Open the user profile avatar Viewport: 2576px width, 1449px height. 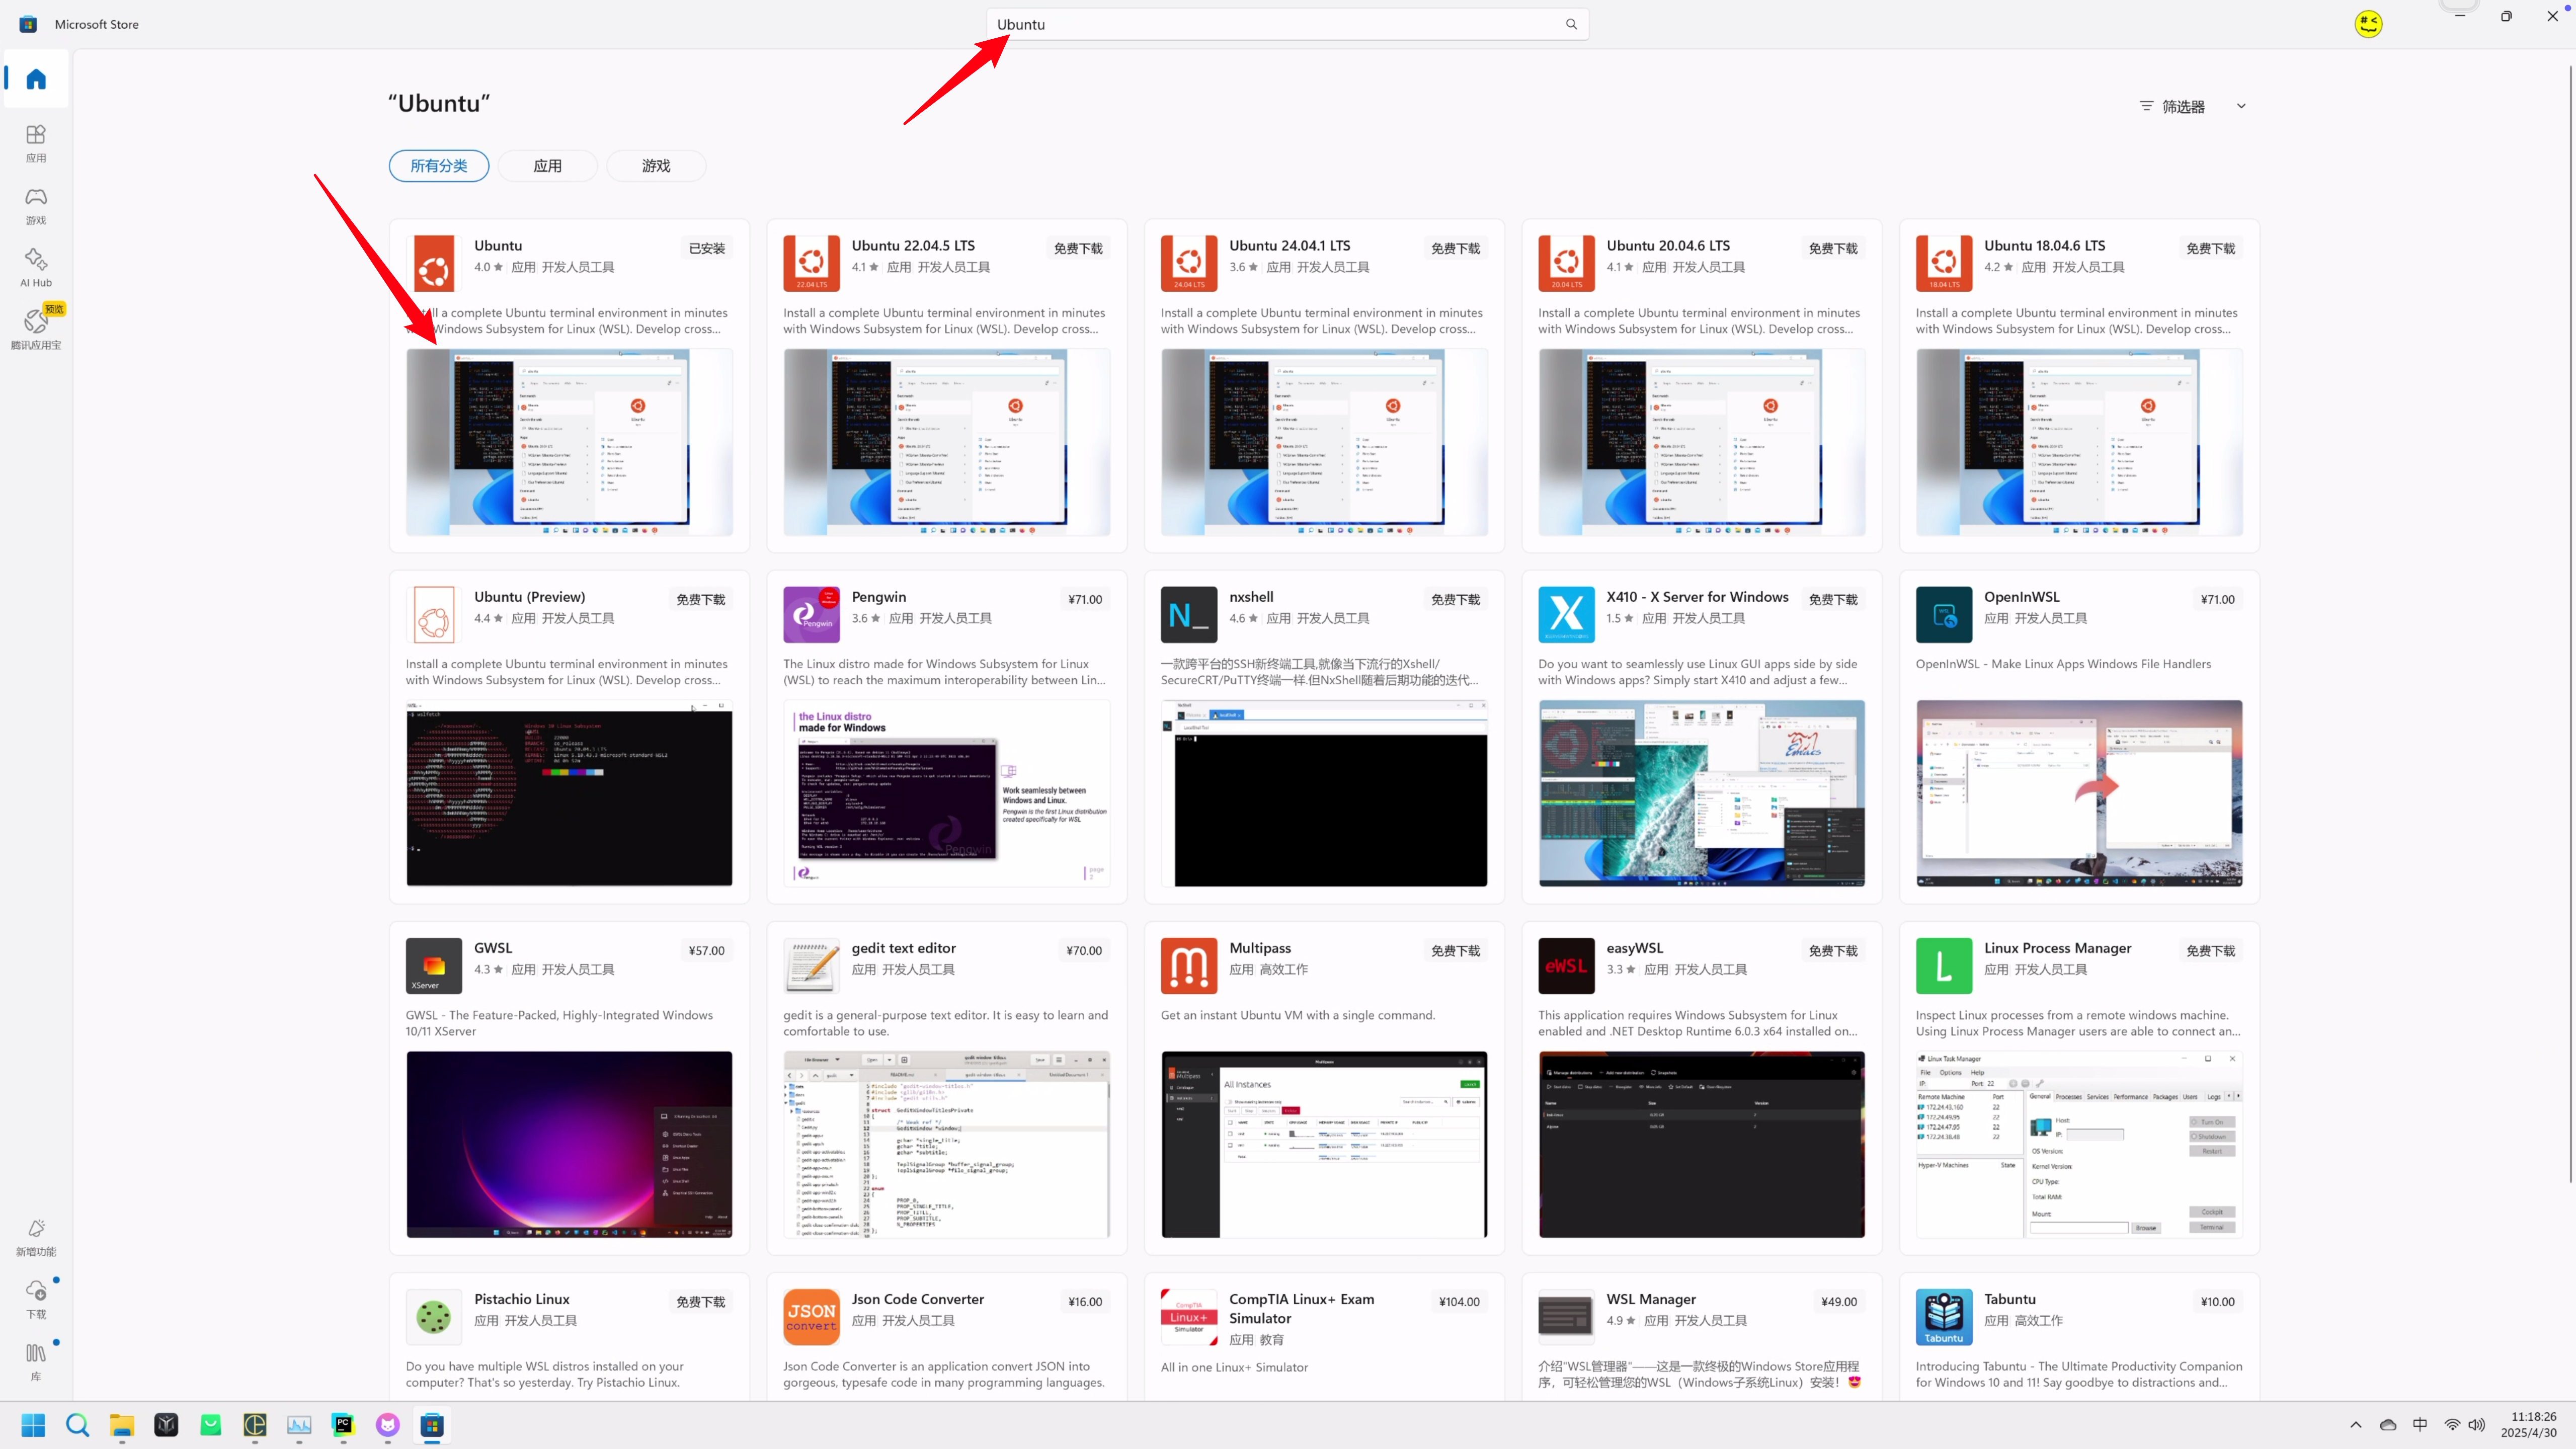coord(2368,23)
